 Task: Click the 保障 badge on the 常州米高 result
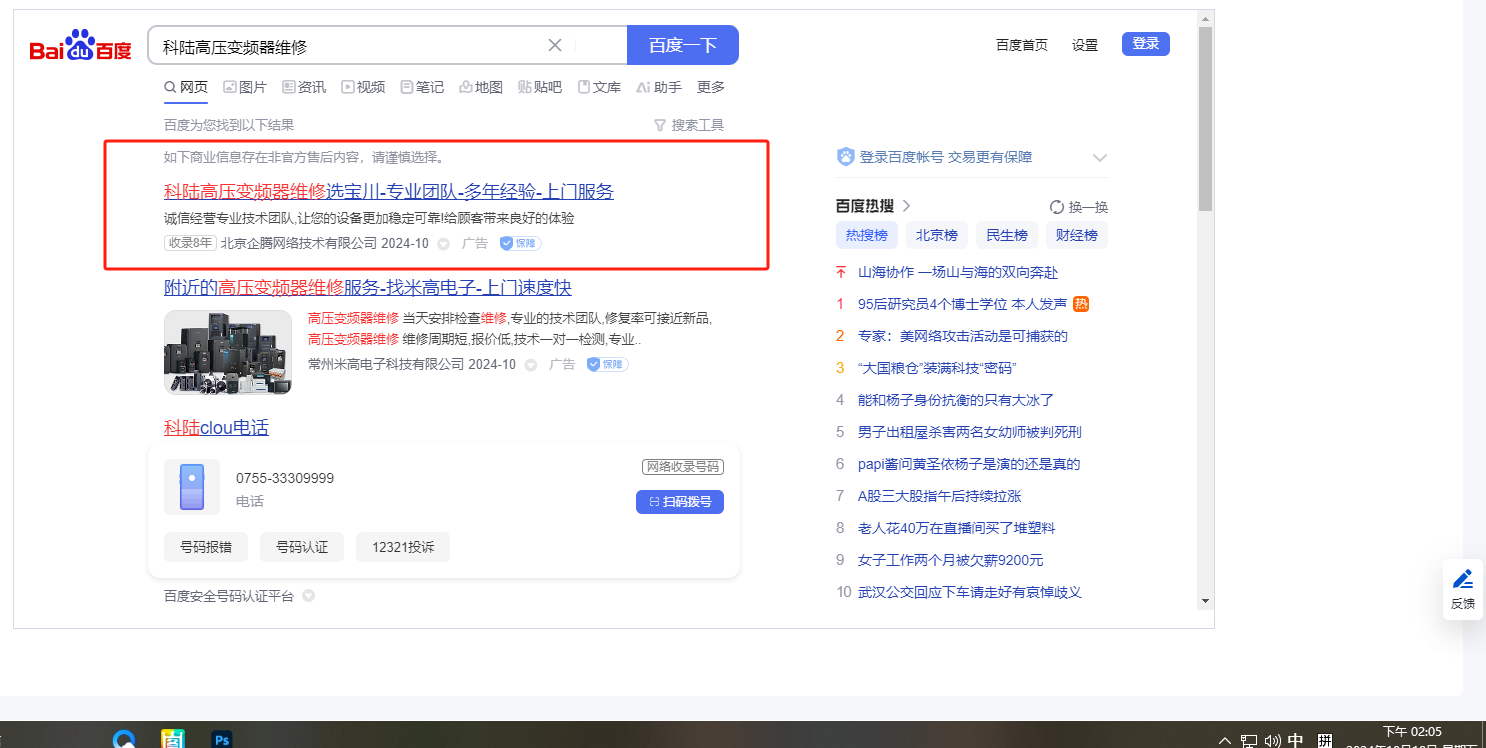click(x=607, y=364)
